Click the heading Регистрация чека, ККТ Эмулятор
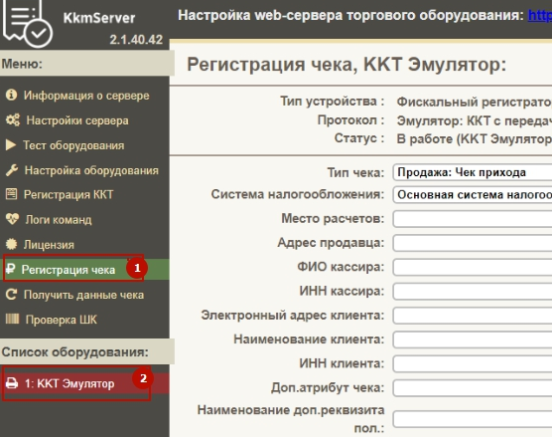Screen dimensions: 552x437 pyautogui.click(x=346, y=64)
